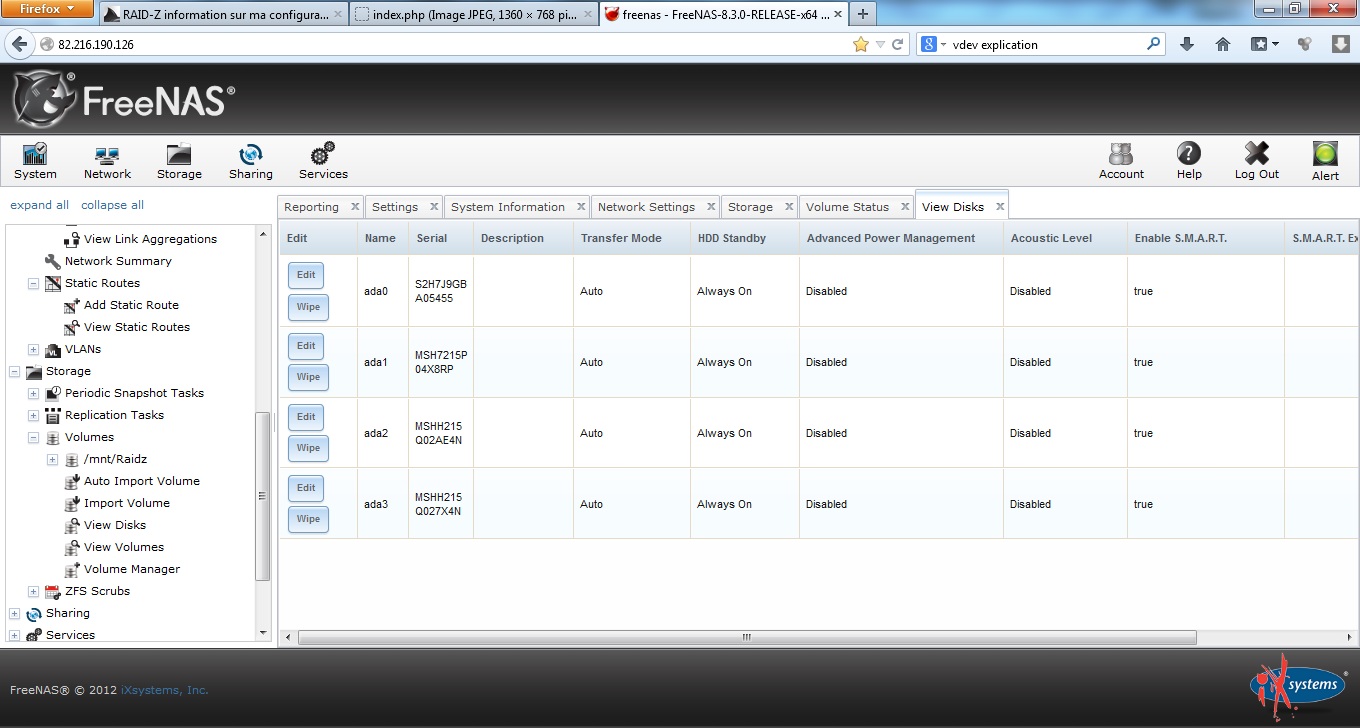
Task: Collapse the Volumes tree node
Action: (x=33, y=437)
